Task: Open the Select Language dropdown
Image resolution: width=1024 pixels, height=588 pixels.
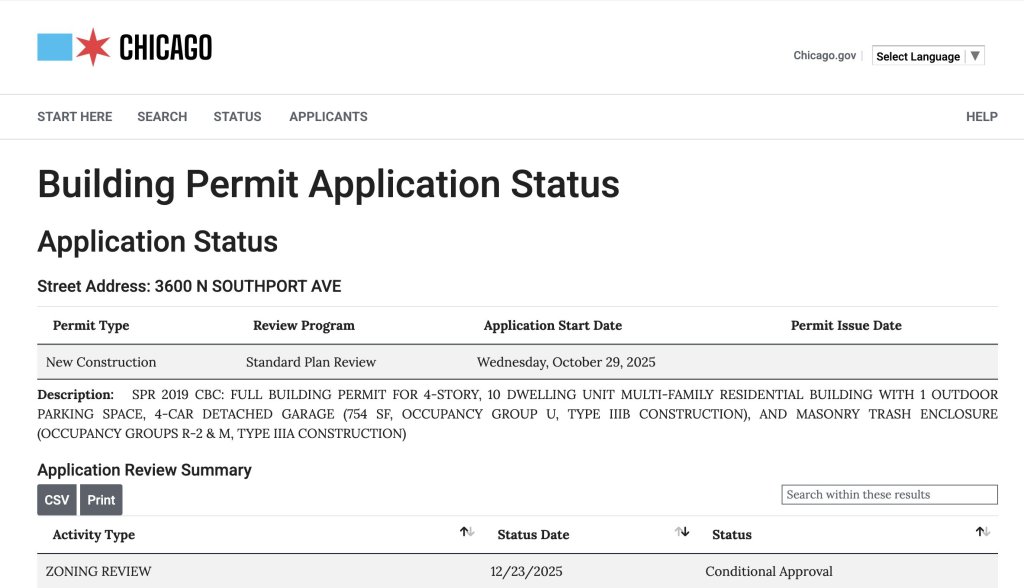Action: click(927, 56)
